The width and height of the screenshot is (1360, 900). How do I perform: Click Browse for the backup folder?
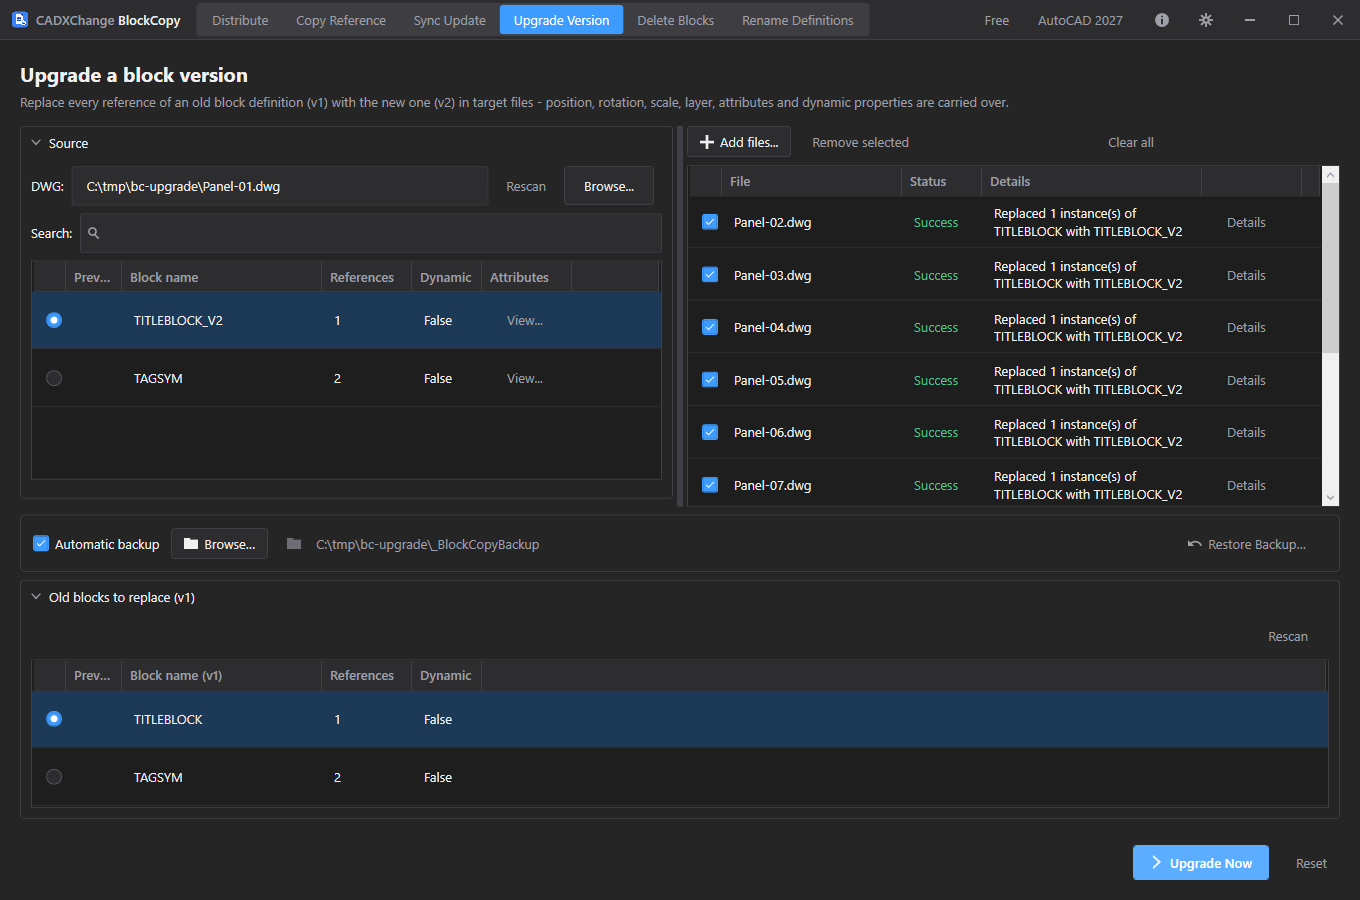(x=219, y=544)
